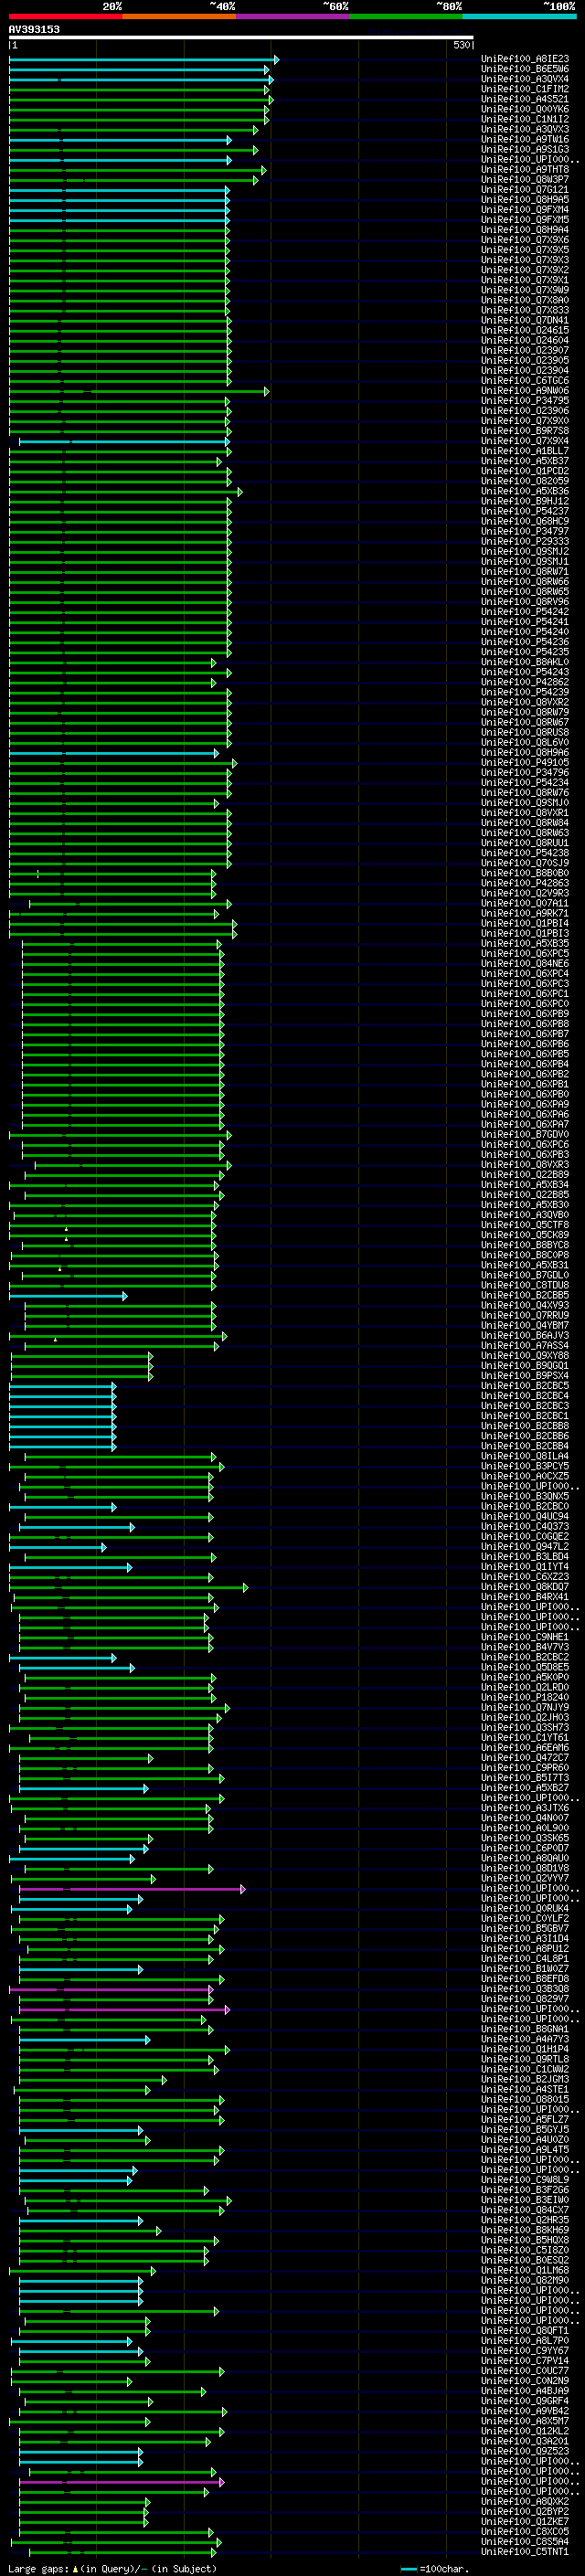Select hit label UniRef100_Q8H9A5
This screenshot has height=2576, width=585.
tap(525, 200)
